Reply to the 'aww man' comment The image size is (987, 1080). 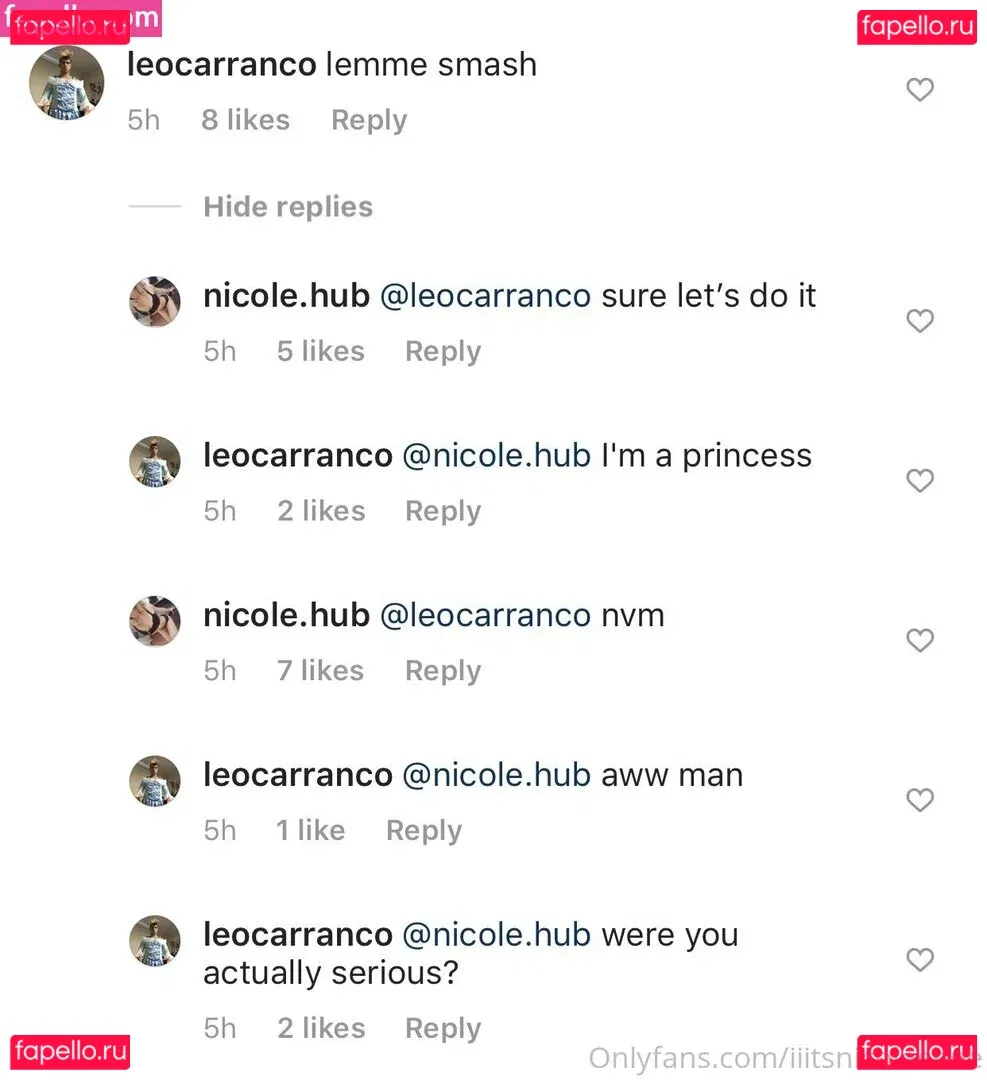point(424,830)
